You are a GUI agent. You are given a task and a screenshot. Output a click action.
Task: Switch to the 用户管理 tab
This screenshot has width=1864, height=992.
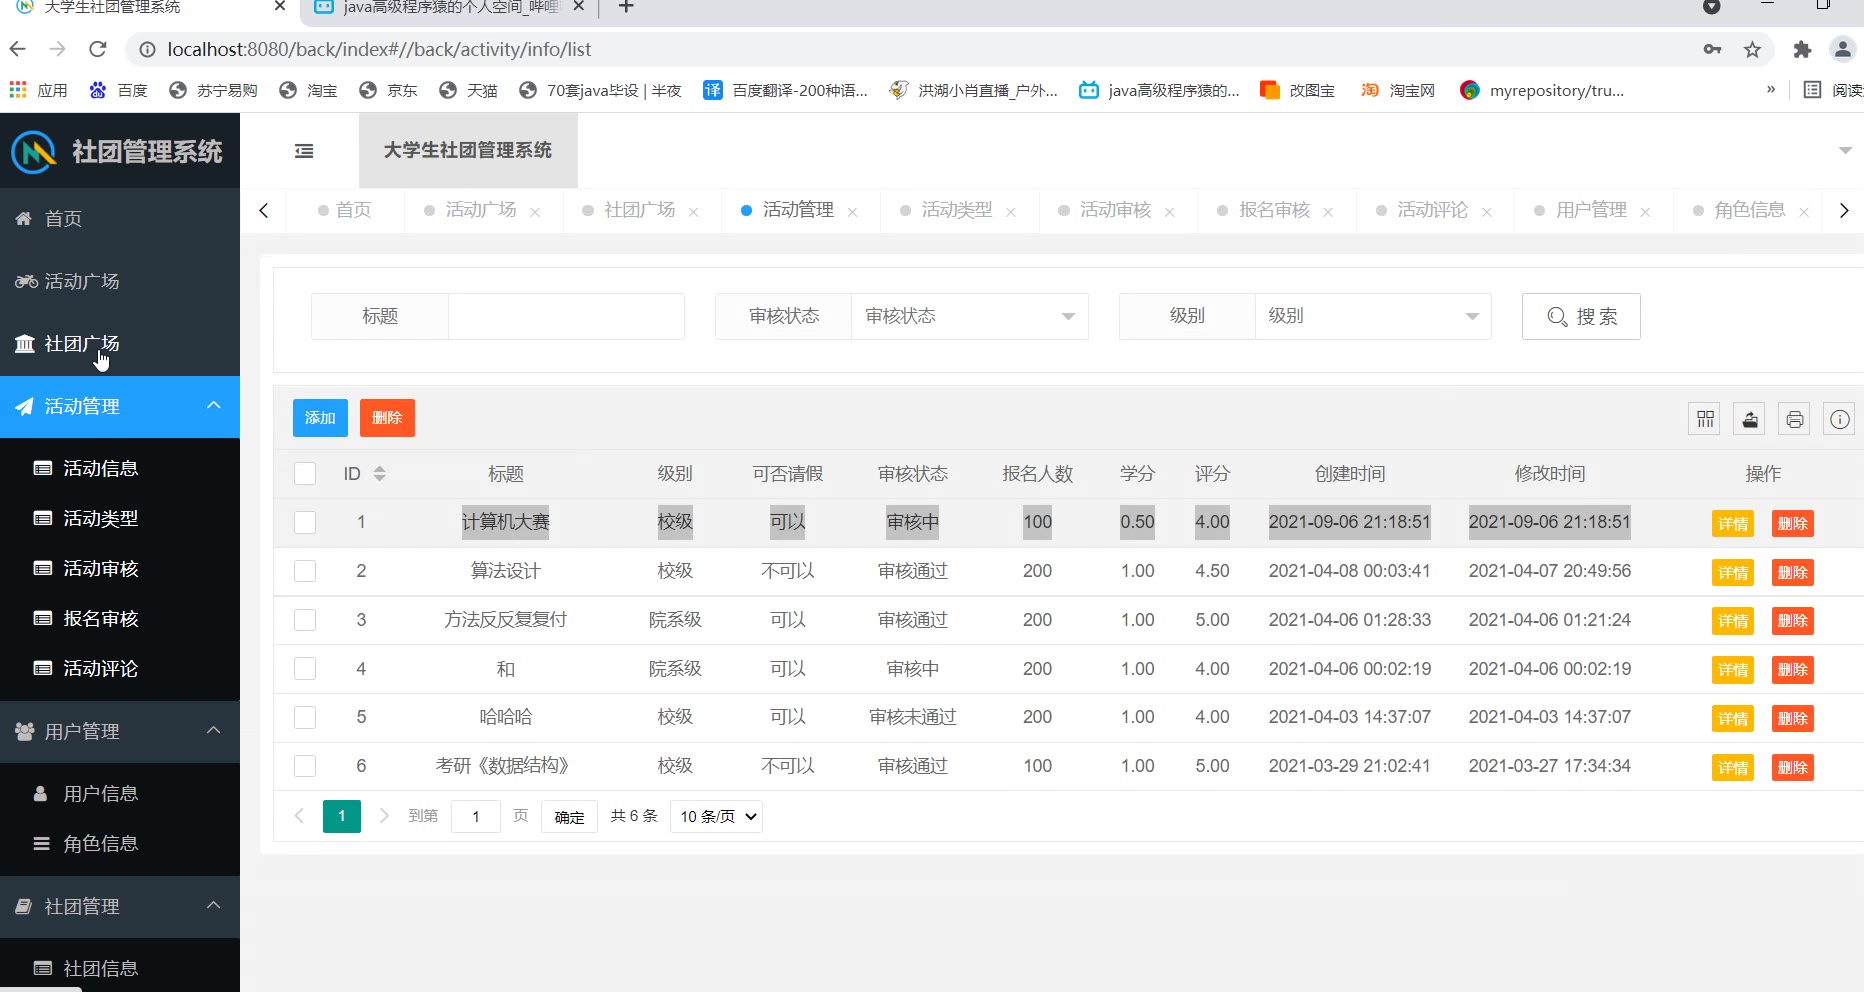[1591, 210]
